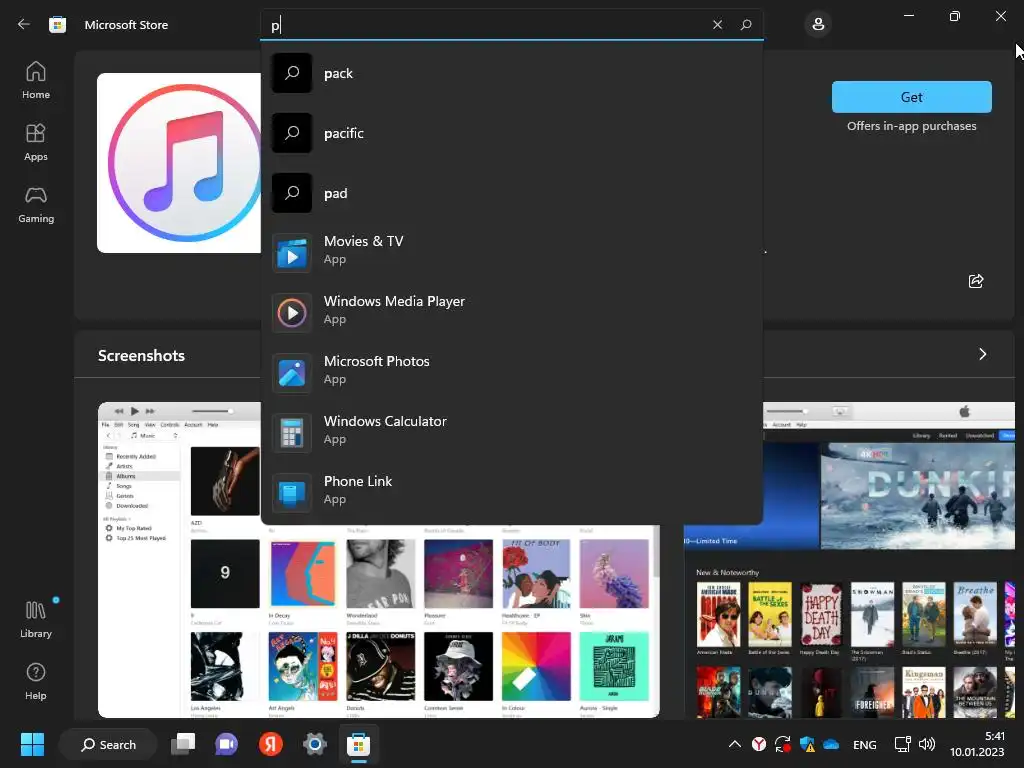Go back with the back arrow
Image resolution: width=1024 pixels, height=768 pixels.
pos(24,25)
